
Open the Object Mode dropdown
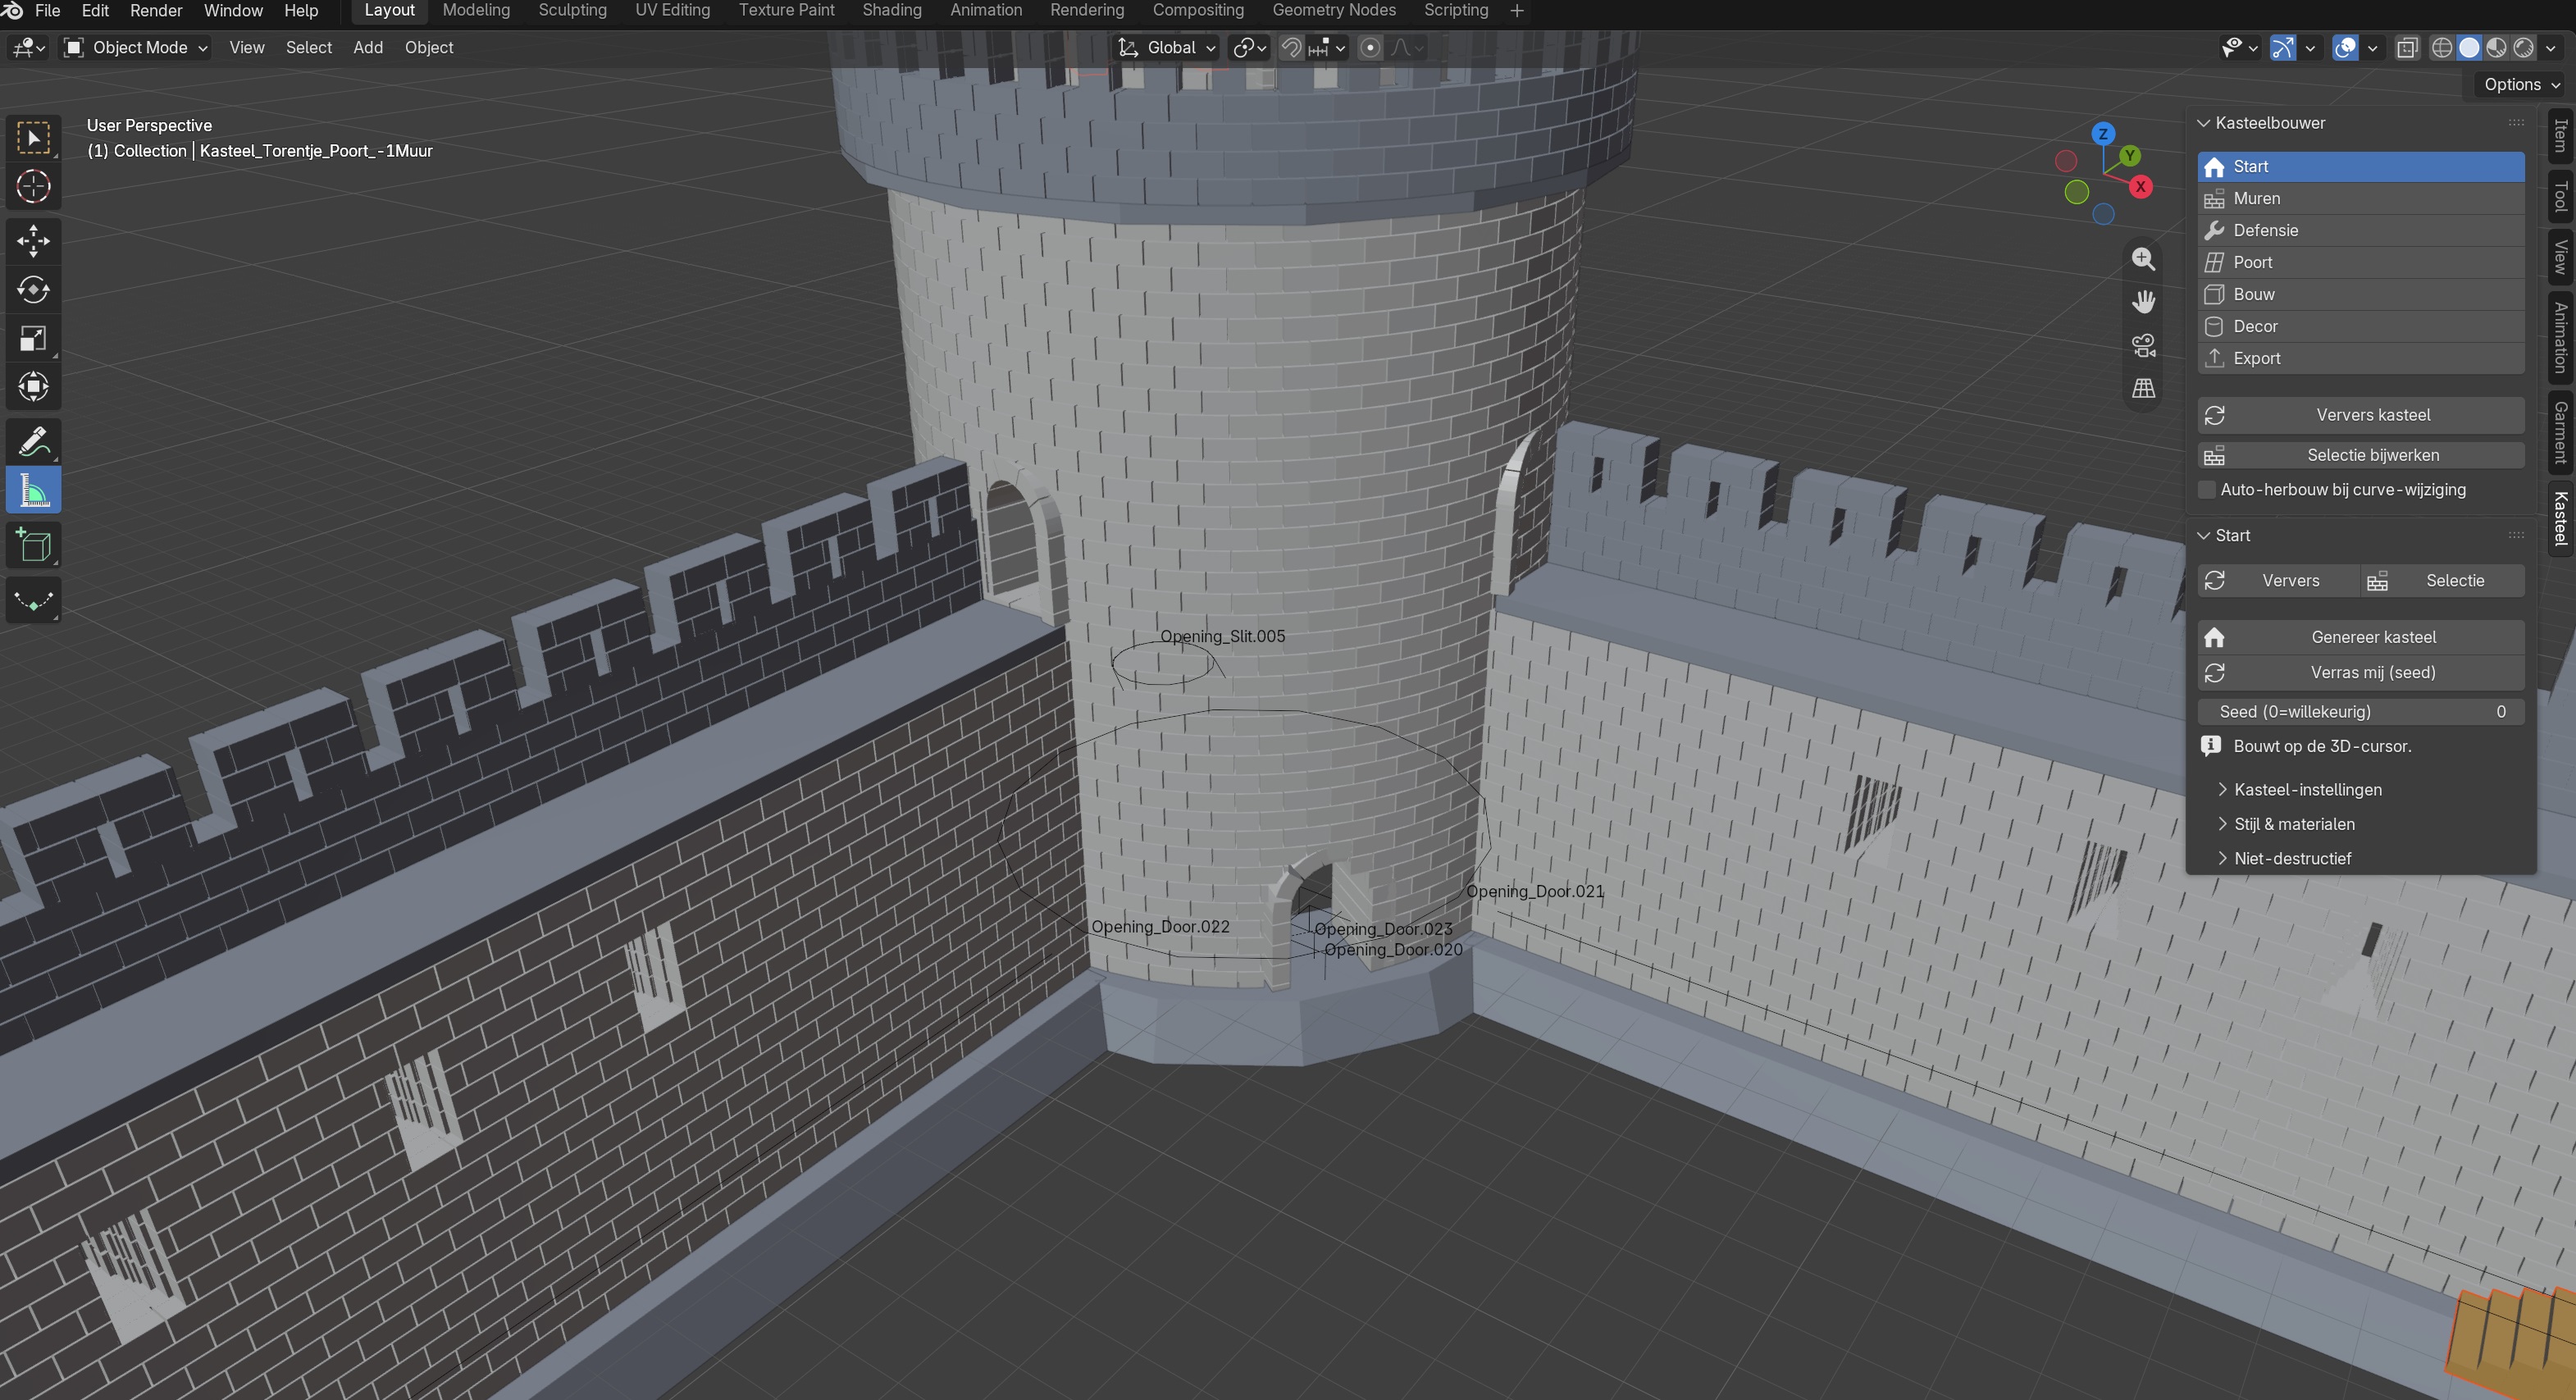coord(135,47)
